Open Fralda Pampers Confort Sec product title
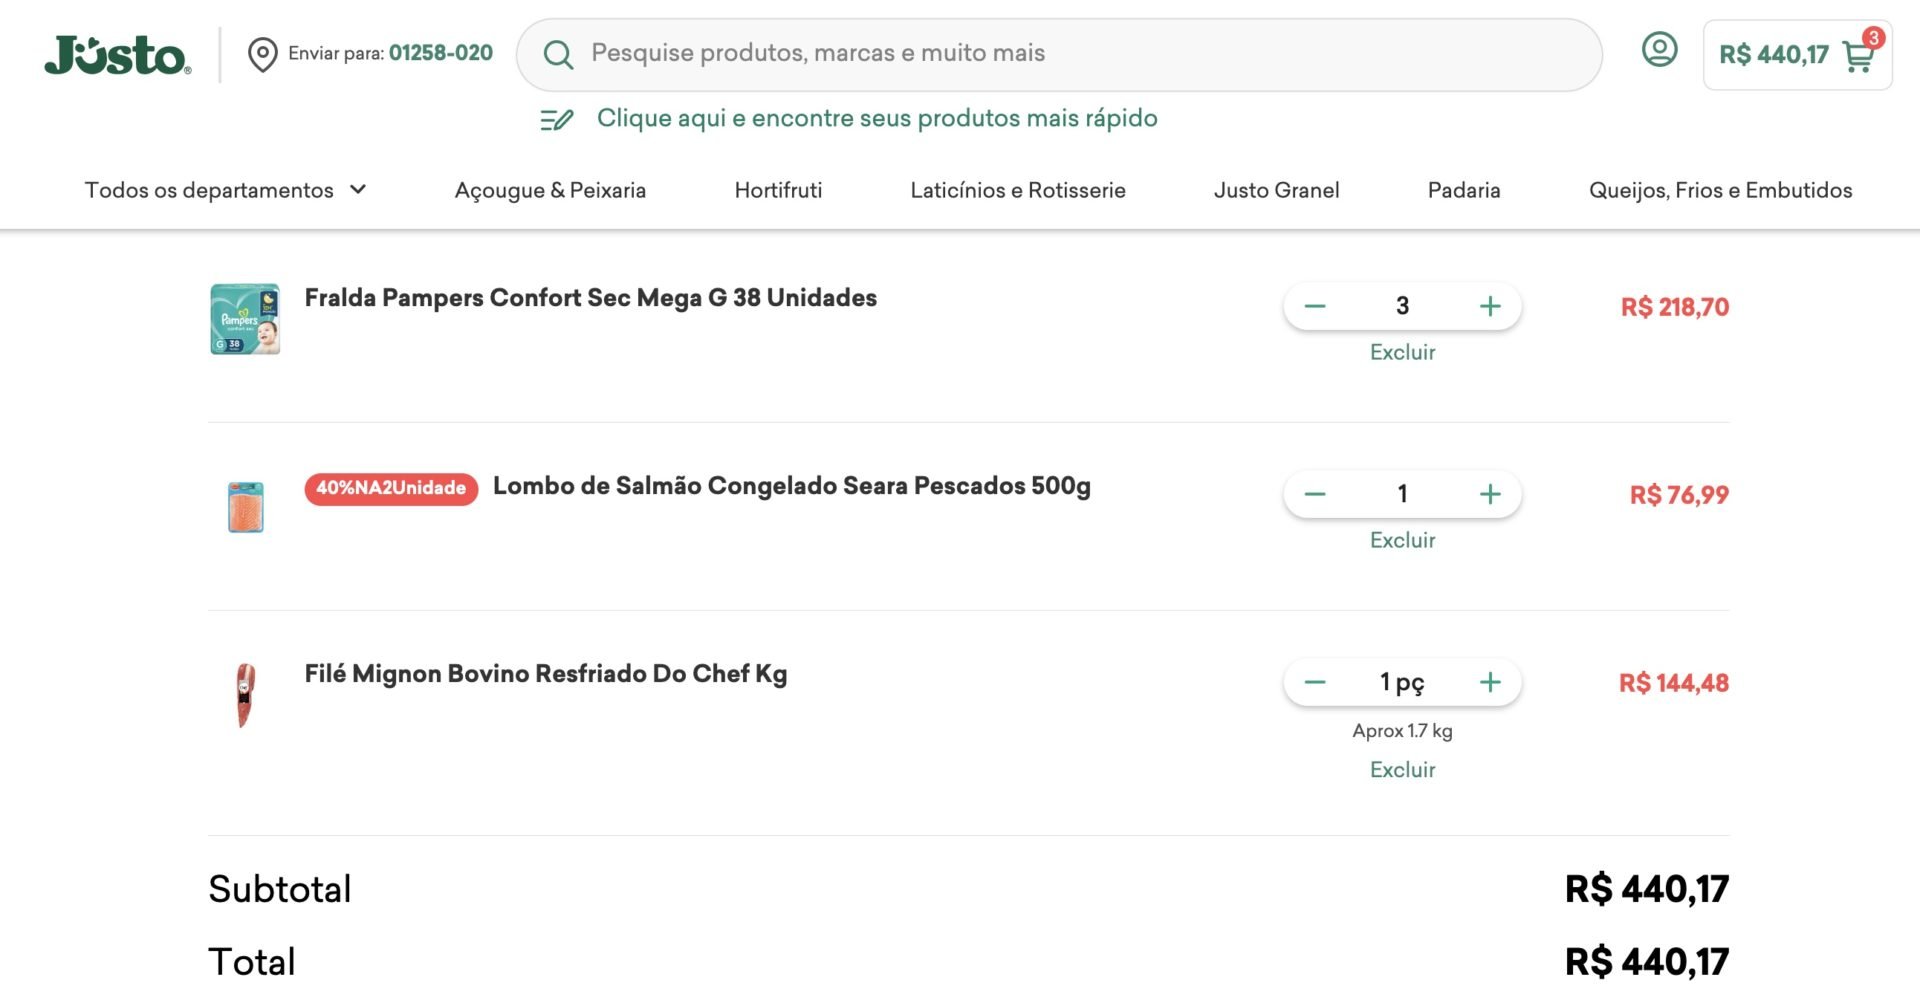Image resolution: width=1920 pixels, height=1006 pixels. click(x=590, y=298)
